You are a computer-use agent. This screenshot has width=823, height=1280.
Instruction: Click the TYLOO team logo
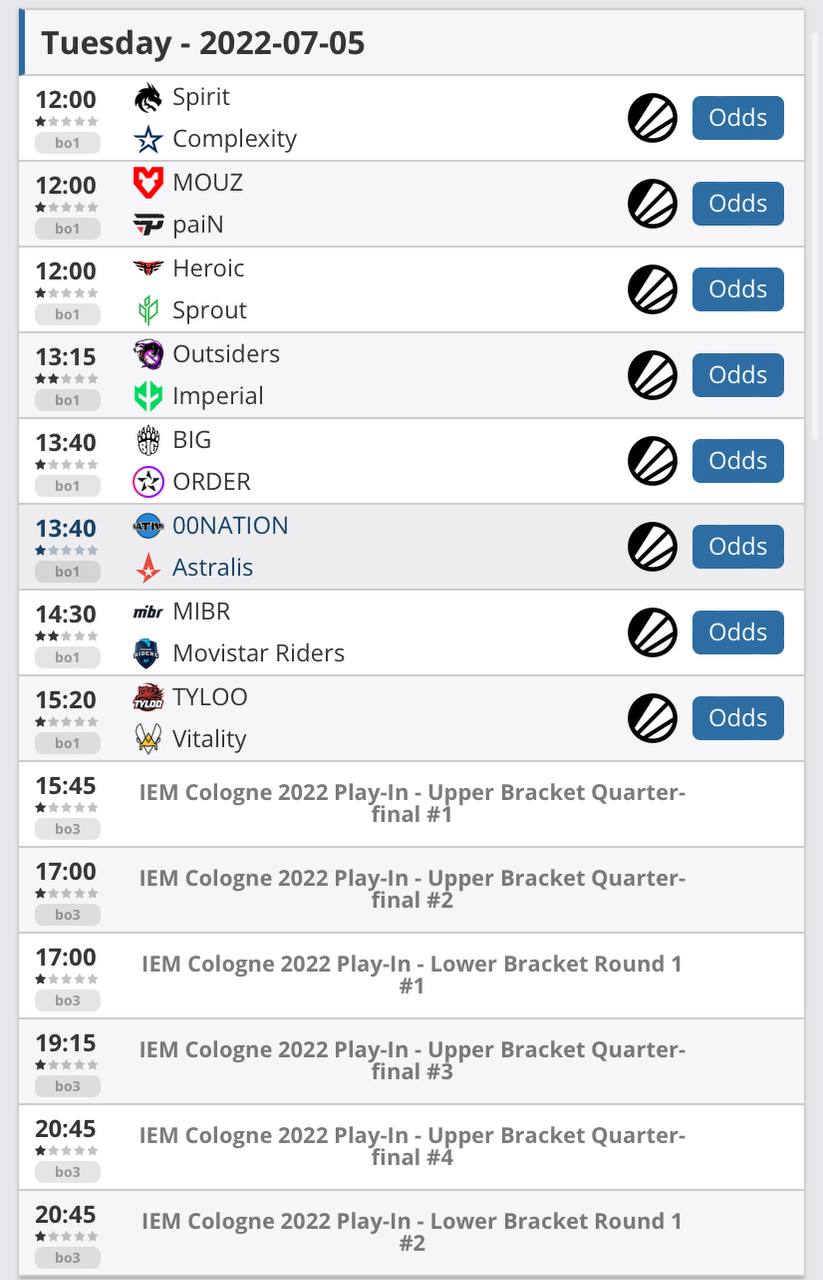click(148, 698)
